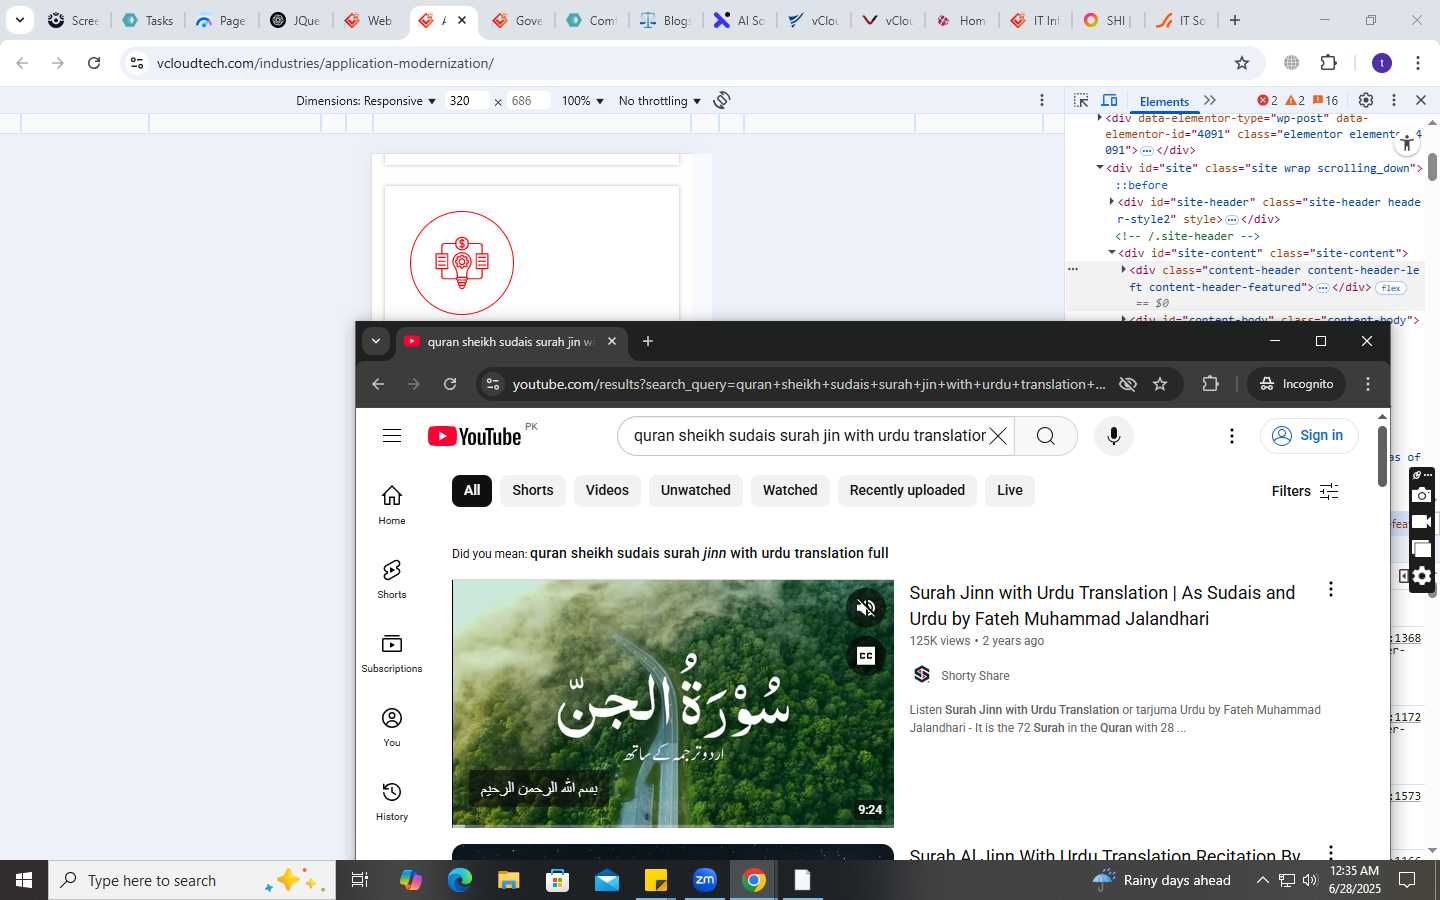This screenshot has height=900, width=1440.
Task: Select the Videos filter chip
Action: point(607,490)
